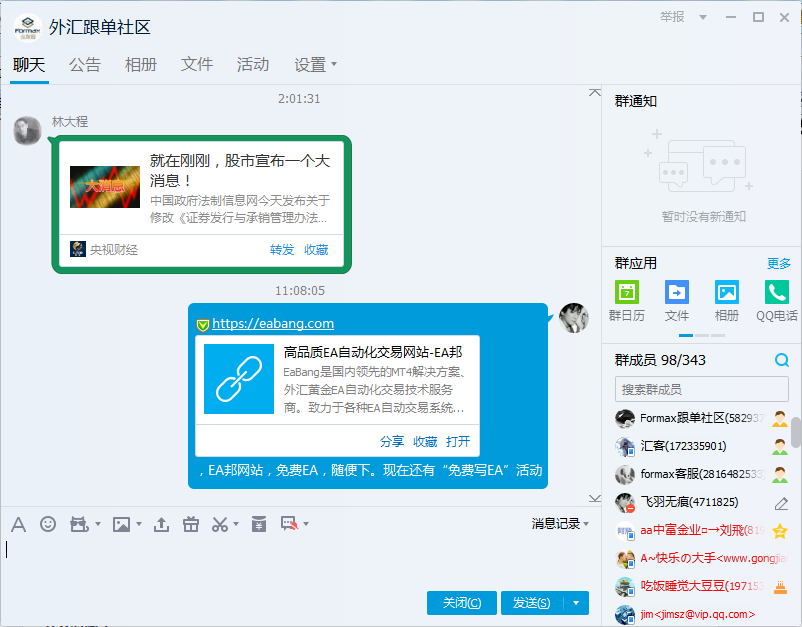
Task: Click the group member search magnifier
Action: [782, 360]
